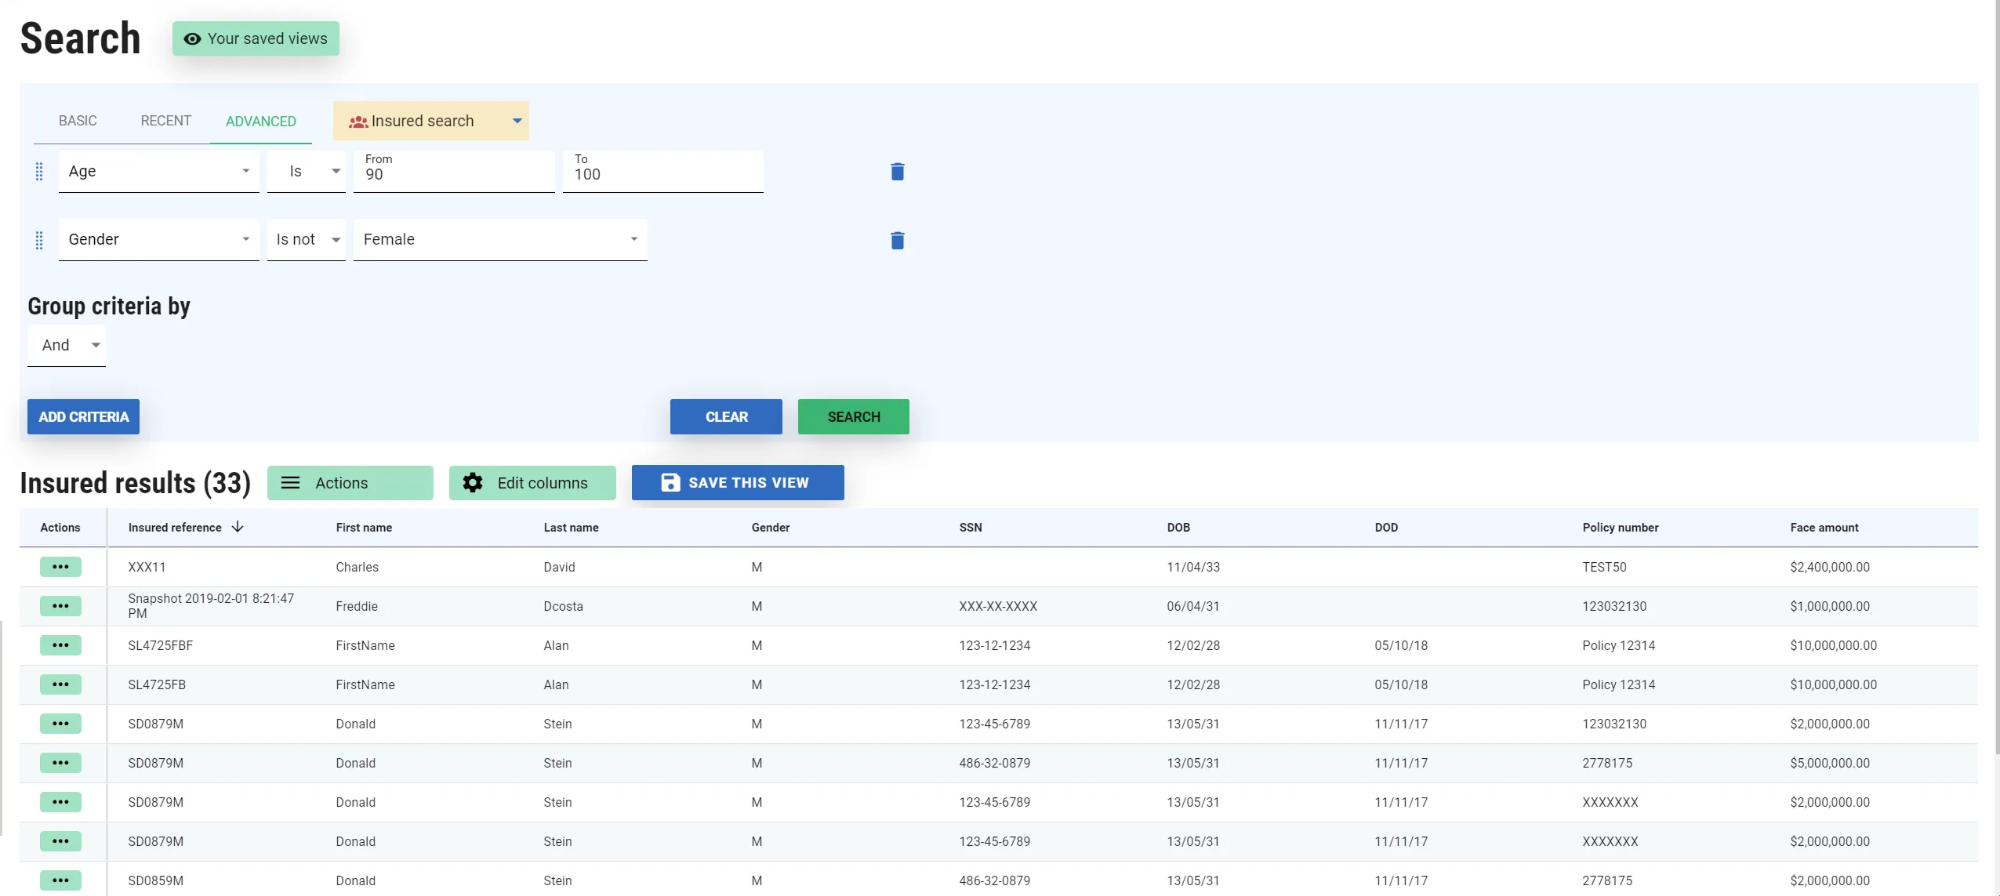The height and width of the screenshot is (896, 2000).
Task: Click SAVE THIS VIEW button
Action: 737,483
